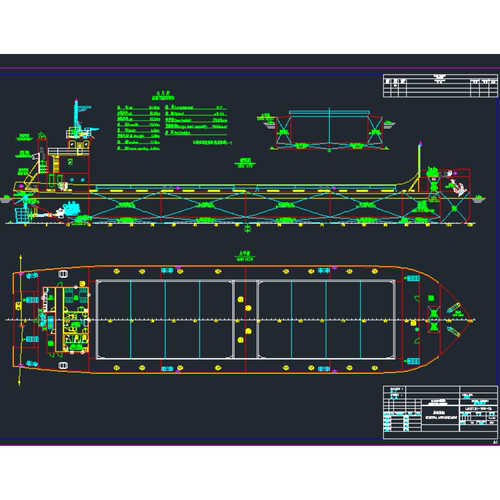Select the aft cargo hatch in deck plan
The image size is (500, 500).
pos(165,320)
